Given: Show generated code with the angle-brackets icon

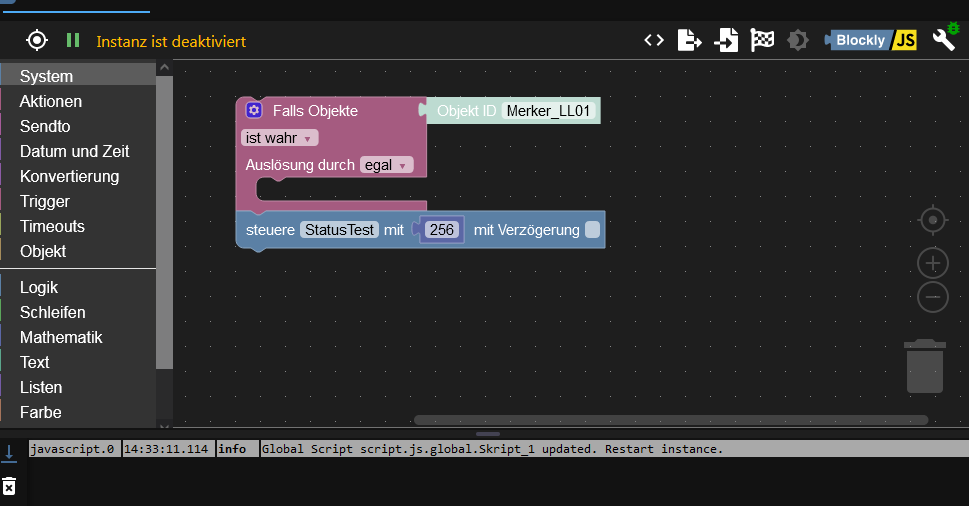Looking at the screenshot, I should coord(654,40).
